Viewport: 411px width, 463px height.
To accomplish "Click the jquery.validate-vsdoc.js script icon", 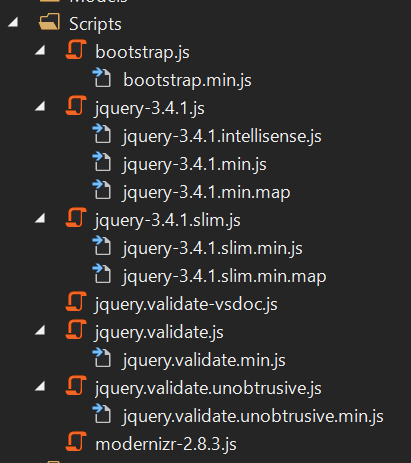I will (76, 302).
